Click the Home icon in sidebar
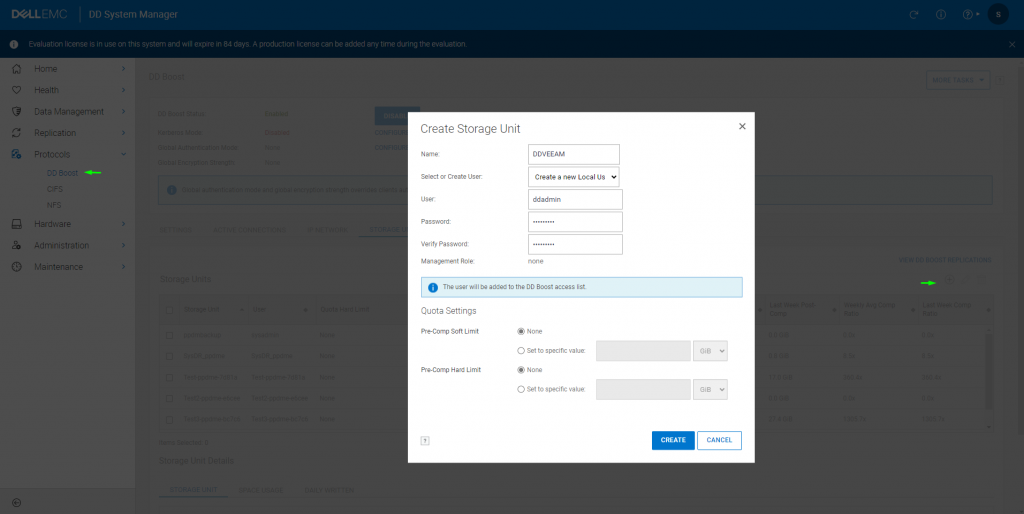 pyautogui.click(x=16, y=69)
